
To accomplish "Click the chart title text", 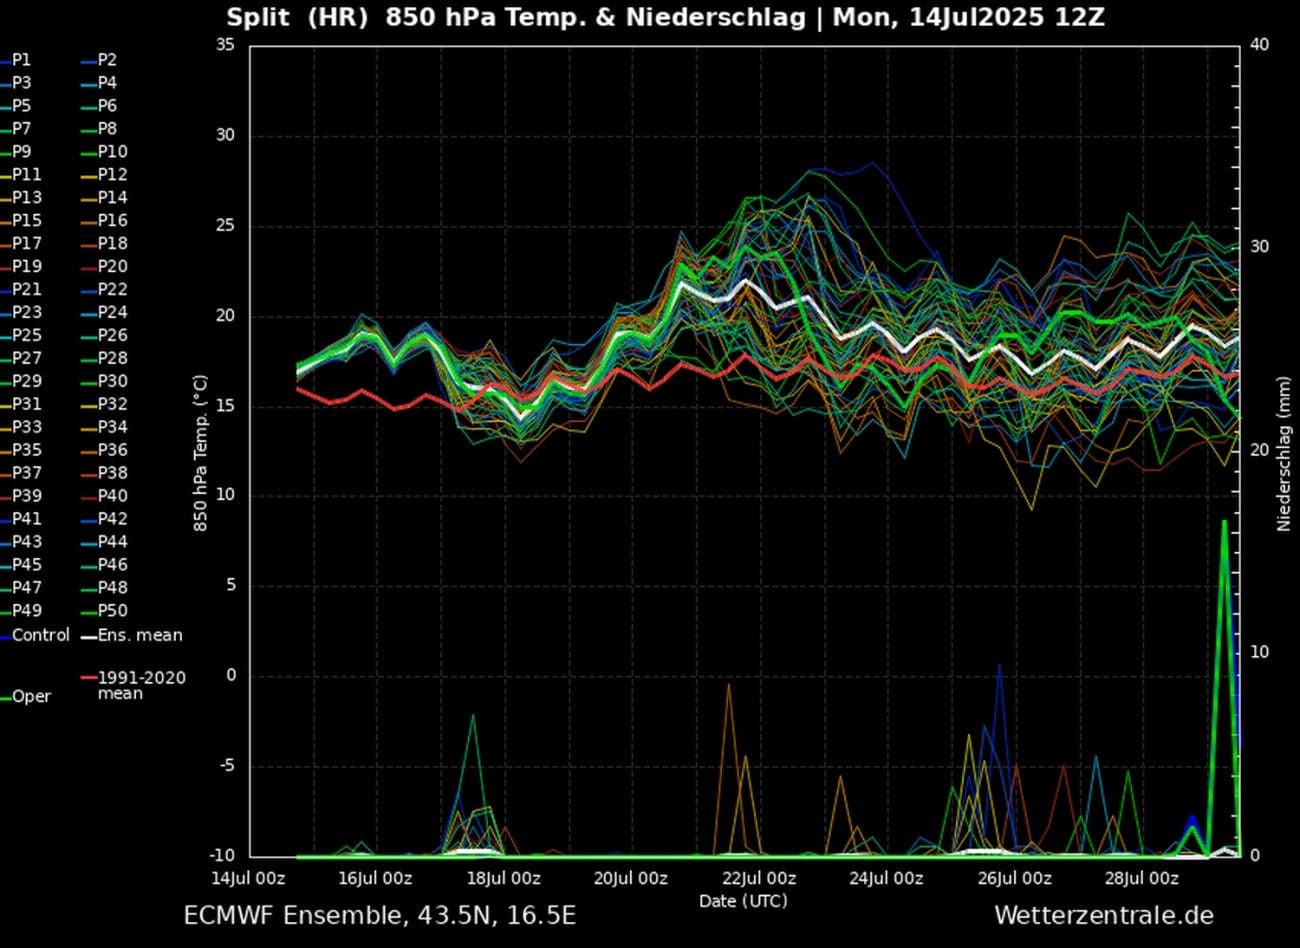I will click(x=665, y=17).
